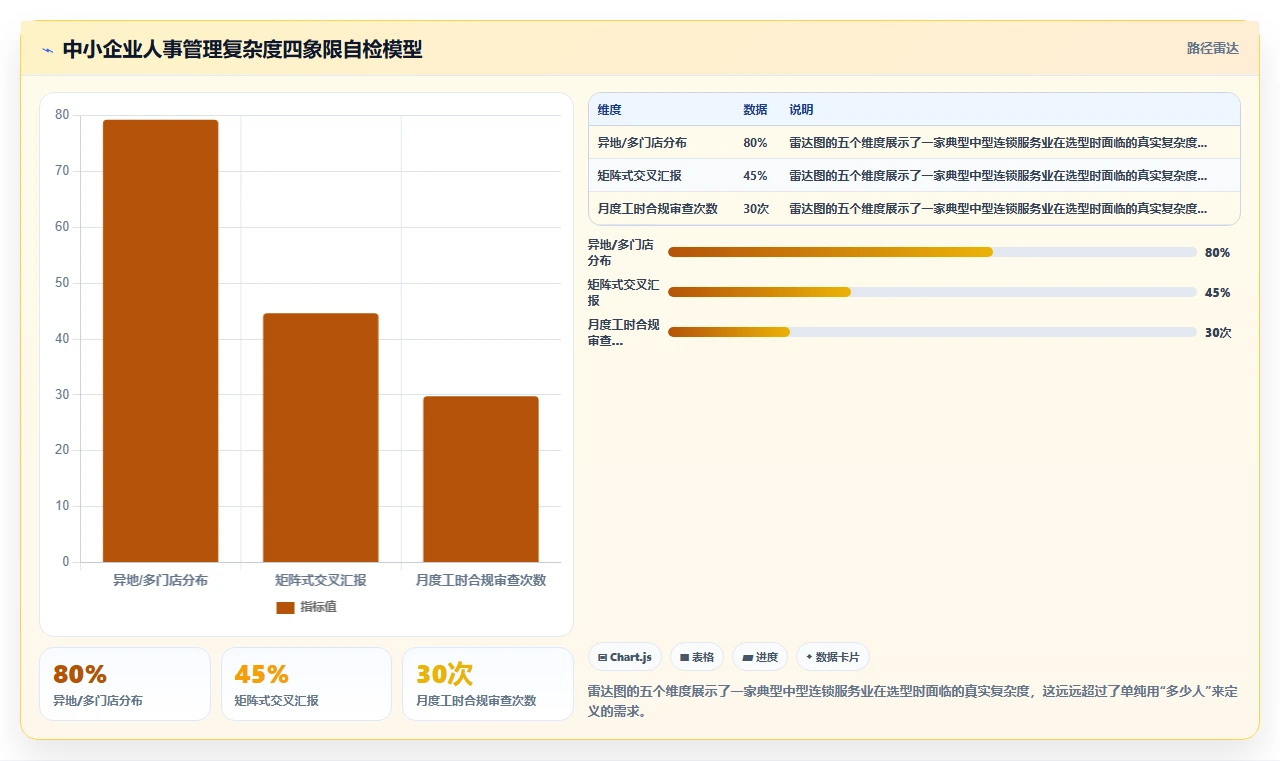1280x761 pixels.
Task: Click the description in the 矩阵式交叉汇报 row
Action: pos(998,176)
